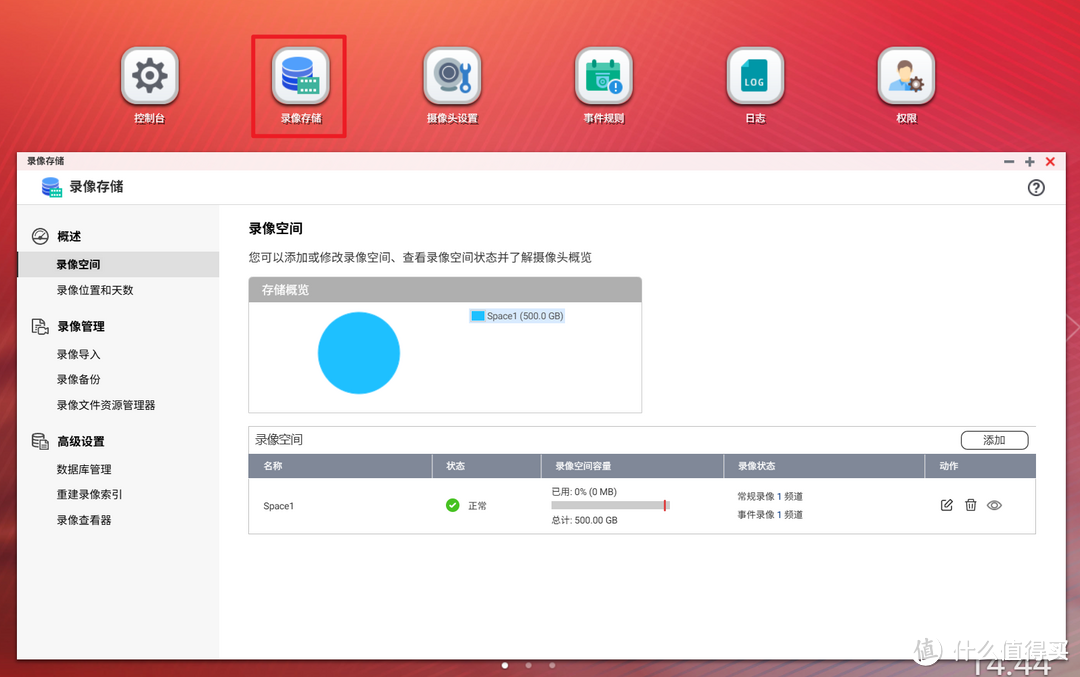Screen dimensions: 1080x677
Task: Click the 添加 button to add space
Action: click(x=994, y=440)
